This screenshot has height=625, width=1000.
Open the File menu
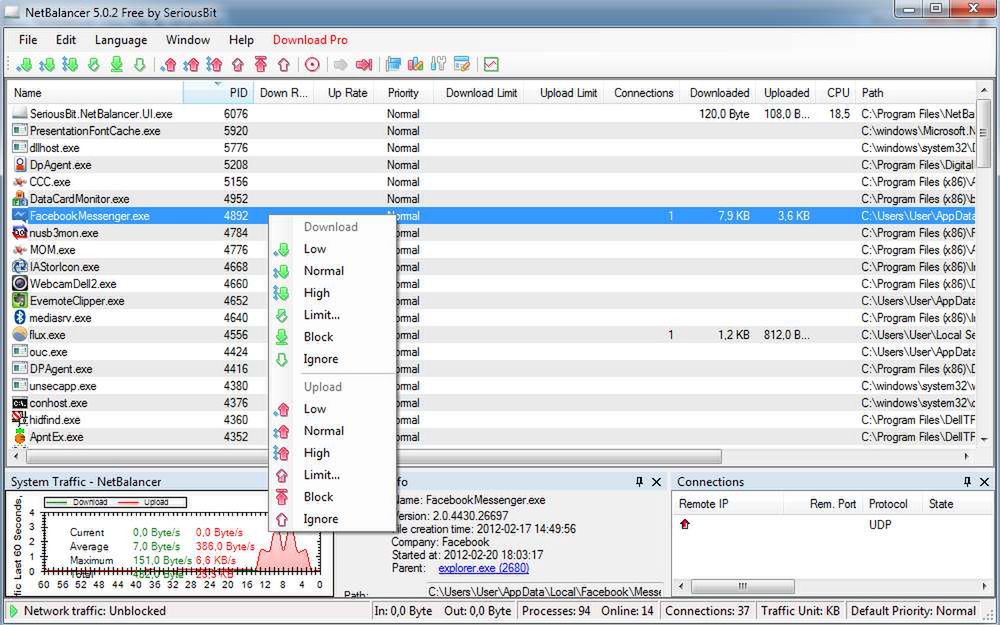click(x=28, y=40)
